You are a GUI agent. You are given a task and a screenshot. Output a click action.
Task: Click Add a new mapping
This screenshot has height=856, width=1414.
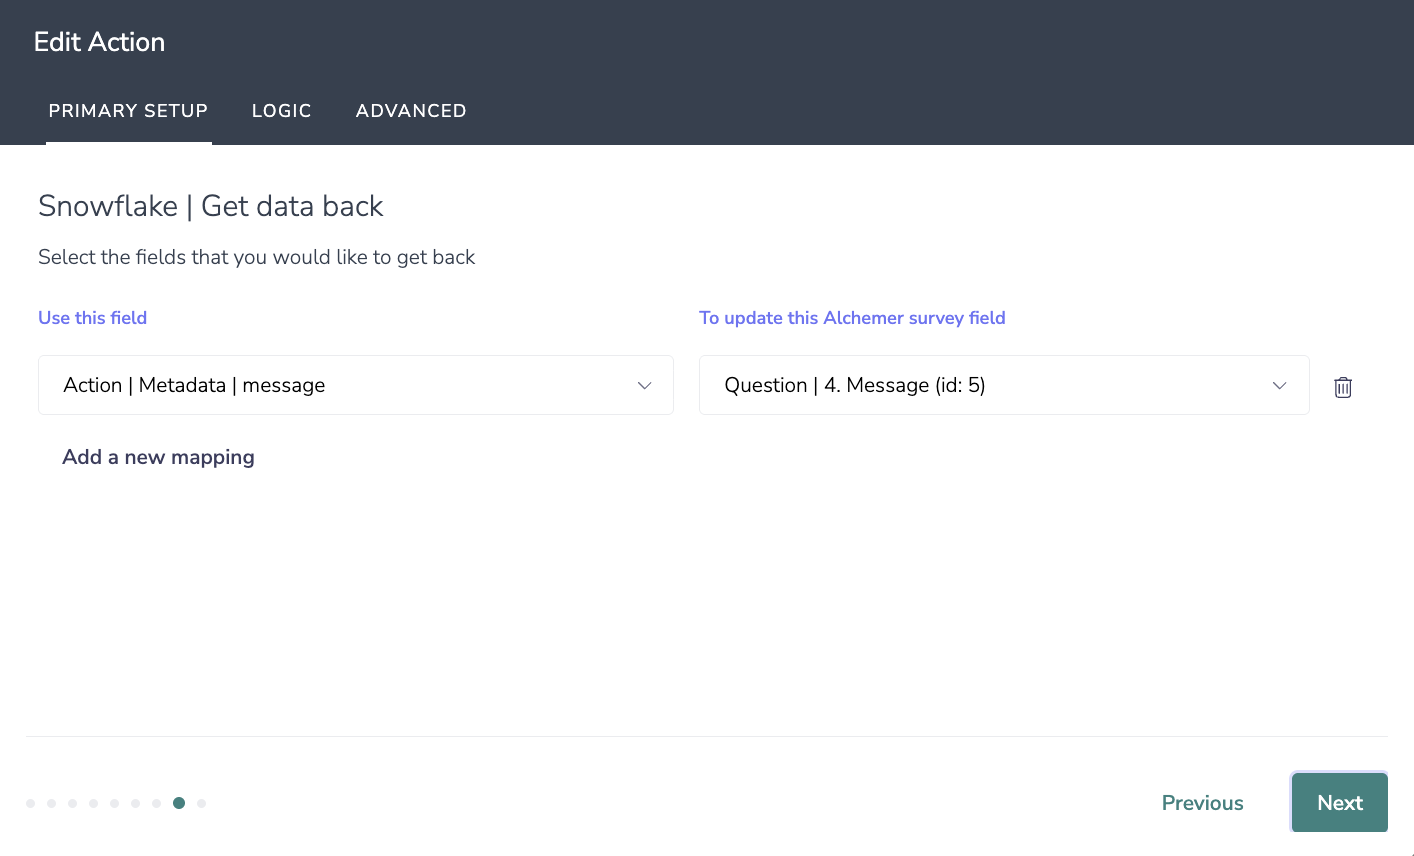[x=158, y=457]
